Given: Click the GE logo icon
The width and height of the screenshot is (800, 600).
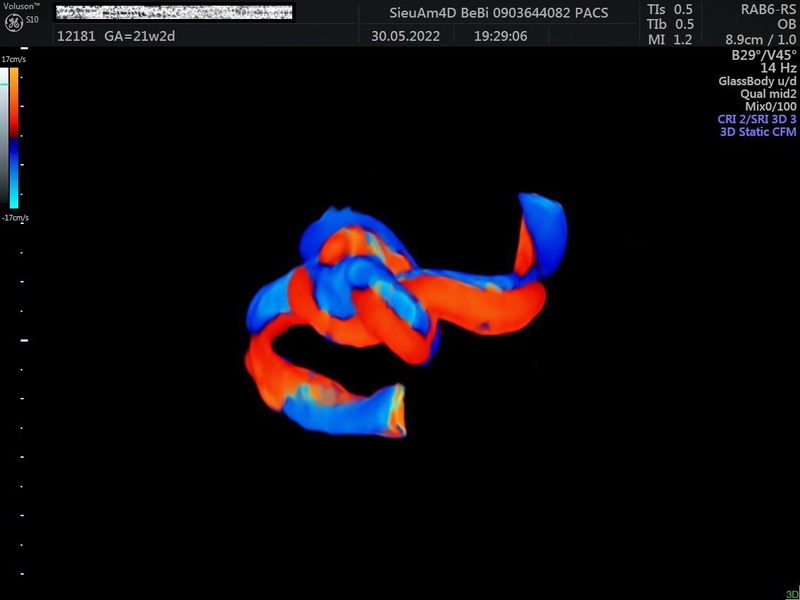Looking at the screenshot, I should pos(14,23).
